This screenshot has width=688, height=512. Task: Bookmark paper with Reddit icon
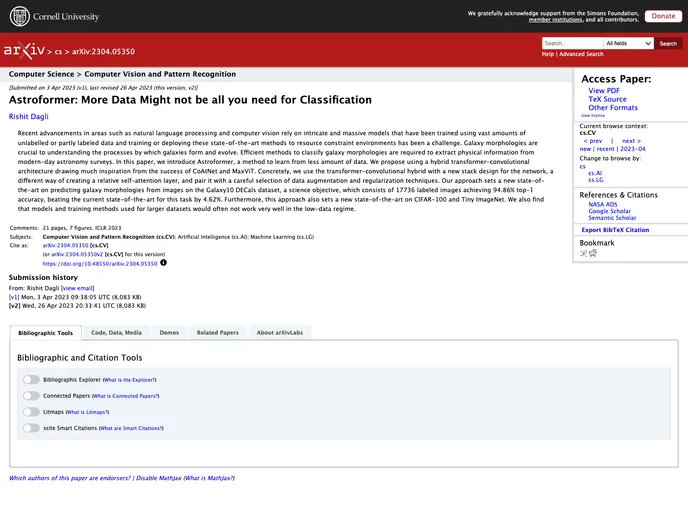pyautogui.click(x=593, y=253)
